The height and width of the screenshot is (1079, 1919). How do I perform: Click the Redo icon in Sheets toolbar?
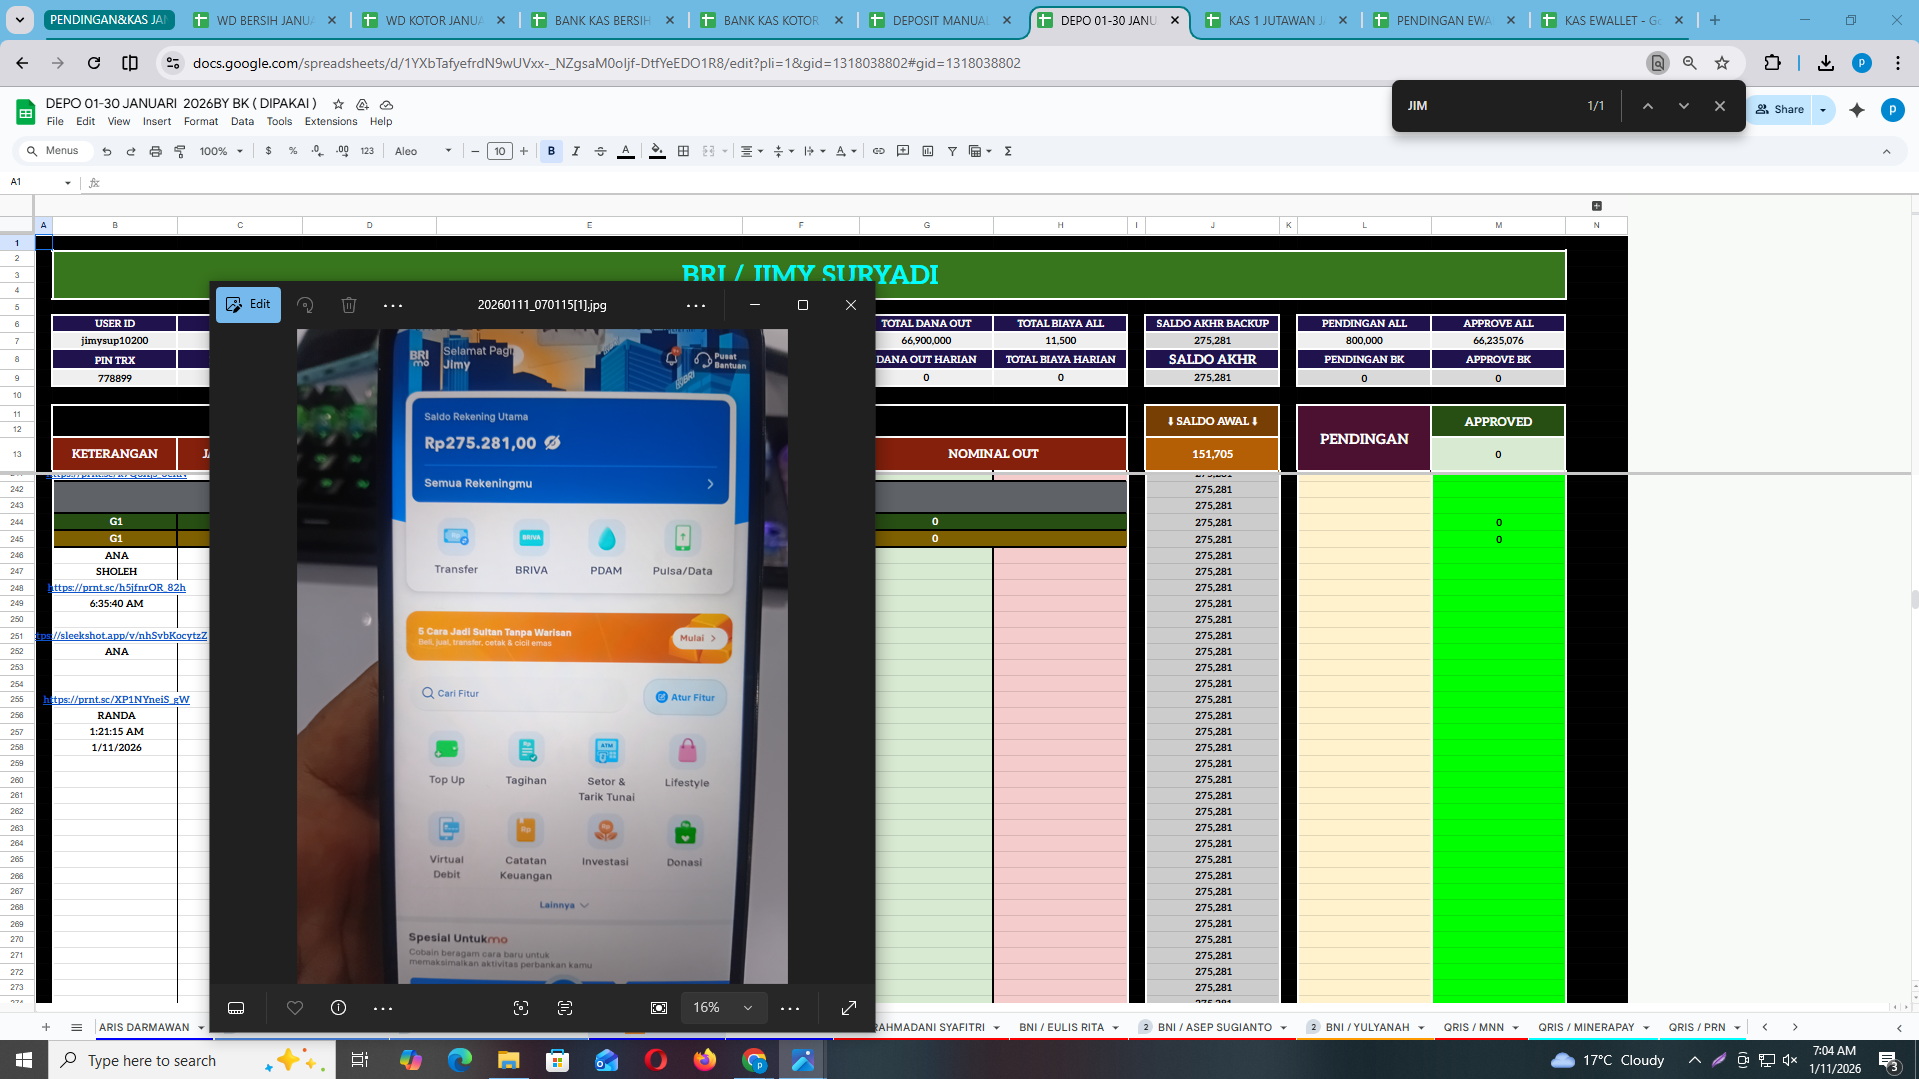[x=131, y=151]
